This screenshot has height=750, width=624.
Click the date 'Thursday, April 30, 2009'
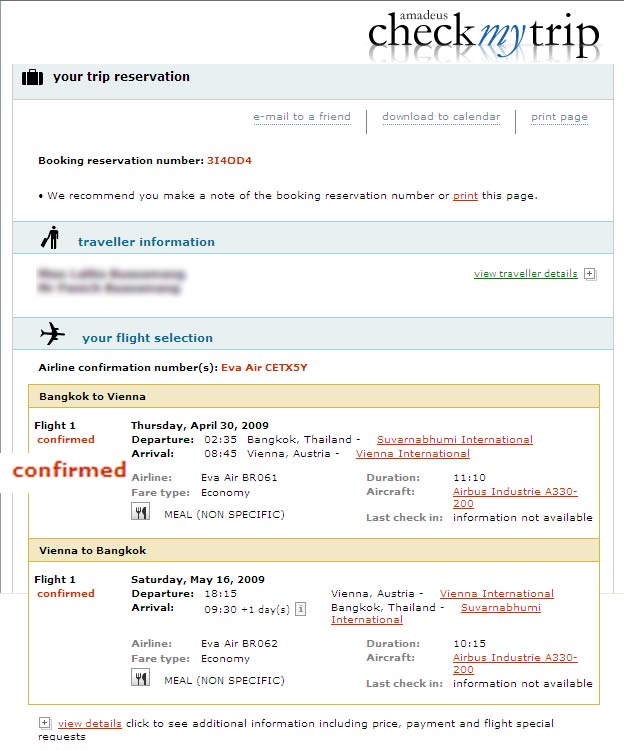200,425
